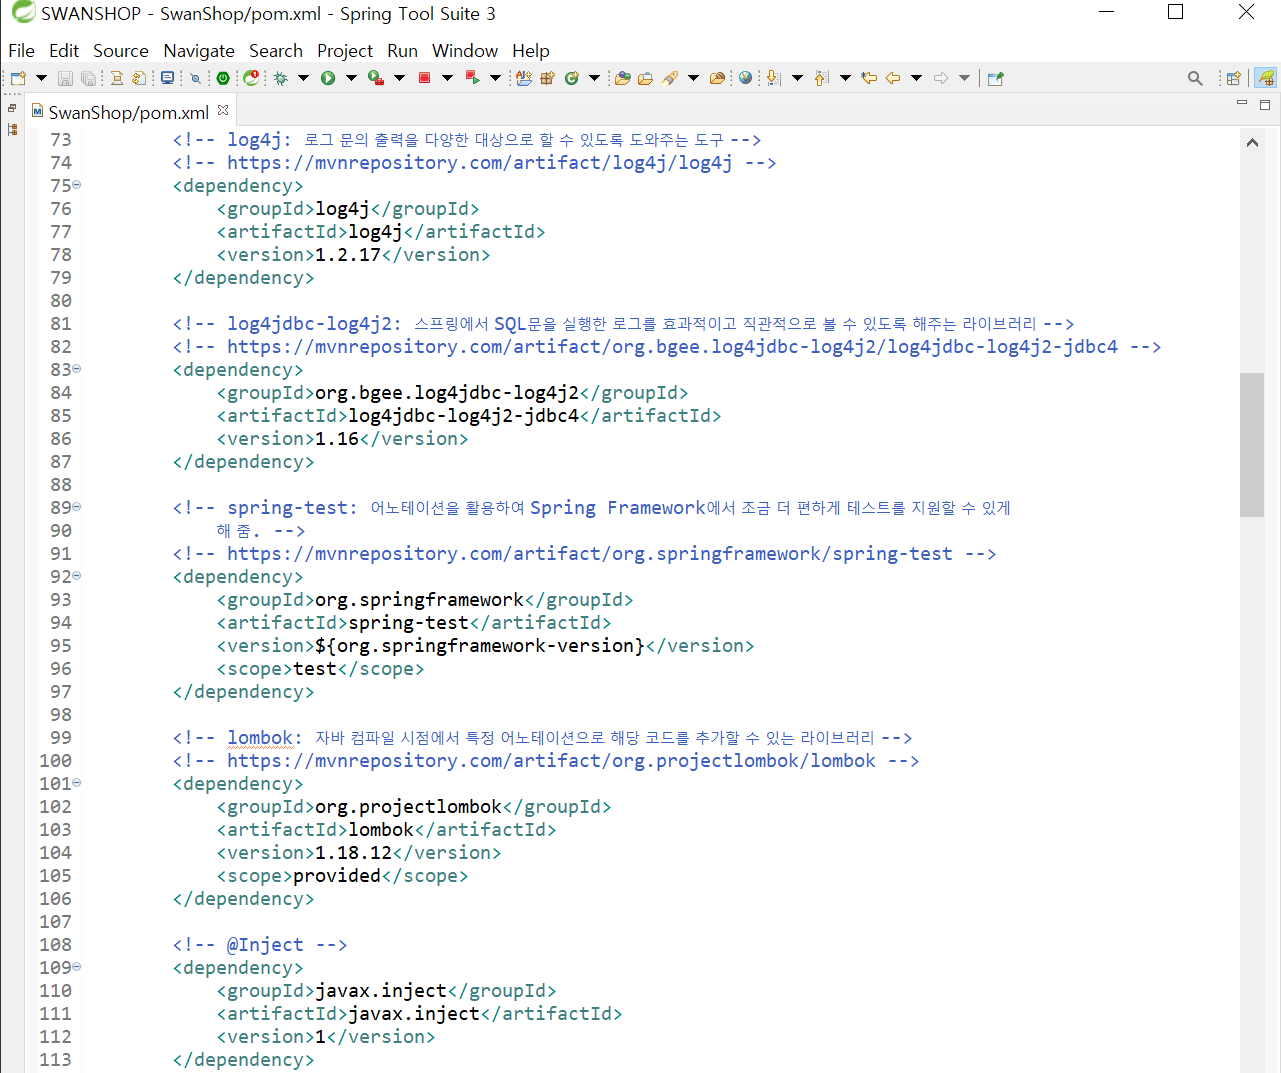1281x1073 pixels.
Task: Click the Open Perspective icon
Action: [1233, 78]
